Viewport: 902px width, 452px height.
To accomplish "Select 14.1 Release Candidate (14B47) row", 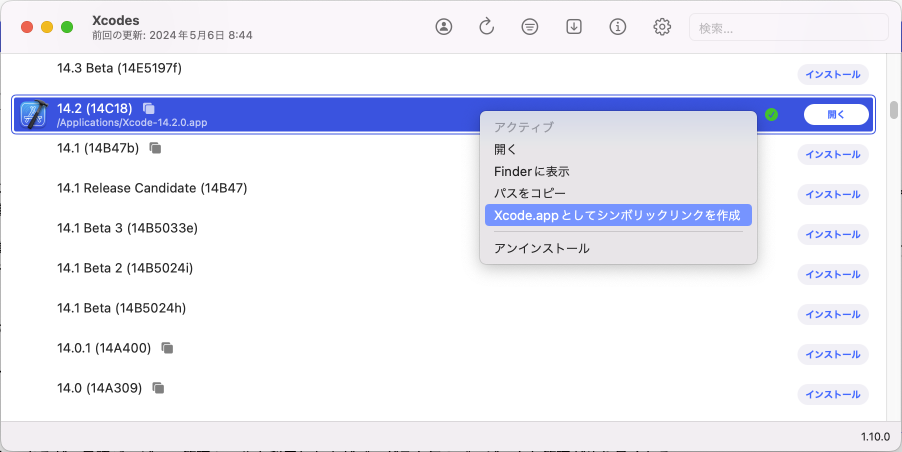I will (x=152, y=188).
